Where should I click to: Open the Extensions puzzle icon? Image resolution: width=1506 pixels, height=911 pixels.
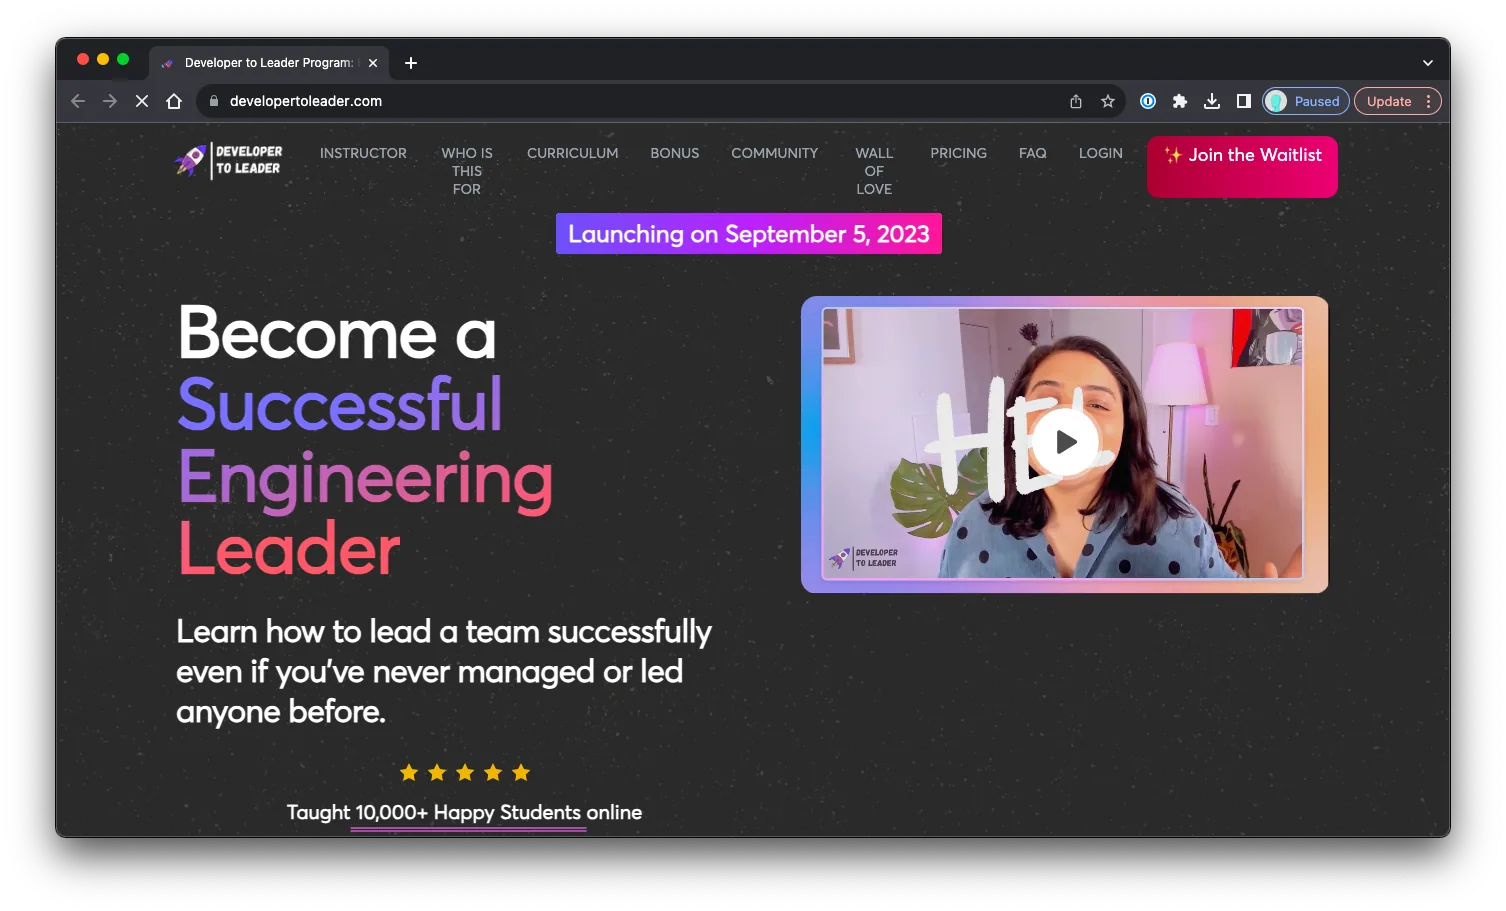pyautogui.click(x=1180, y=101)
